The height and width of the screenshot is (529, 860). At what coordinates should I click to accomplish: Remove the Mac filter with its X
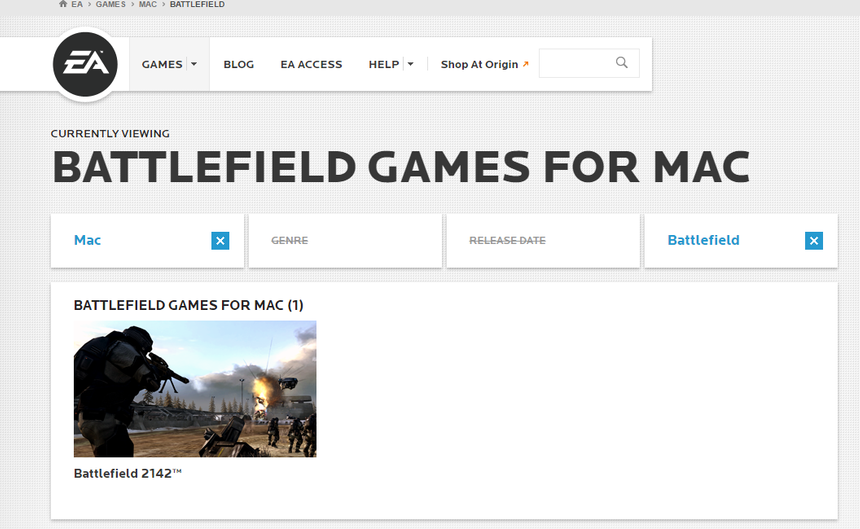220,241
